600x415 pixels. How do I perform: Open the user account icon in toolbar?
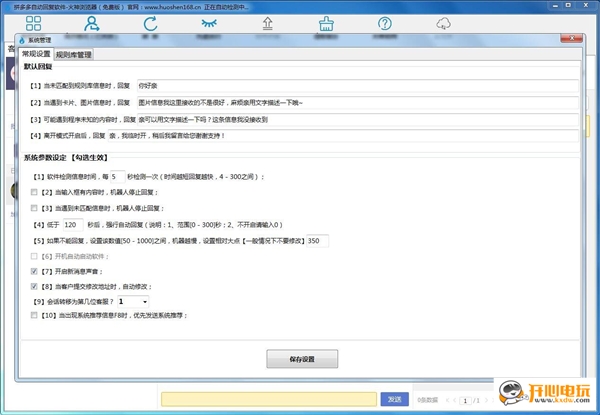[92, 23]
